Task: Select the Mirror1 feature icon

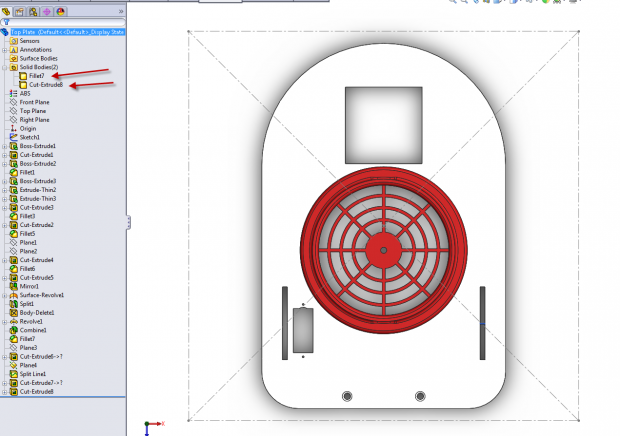Action: pos(13,286)
